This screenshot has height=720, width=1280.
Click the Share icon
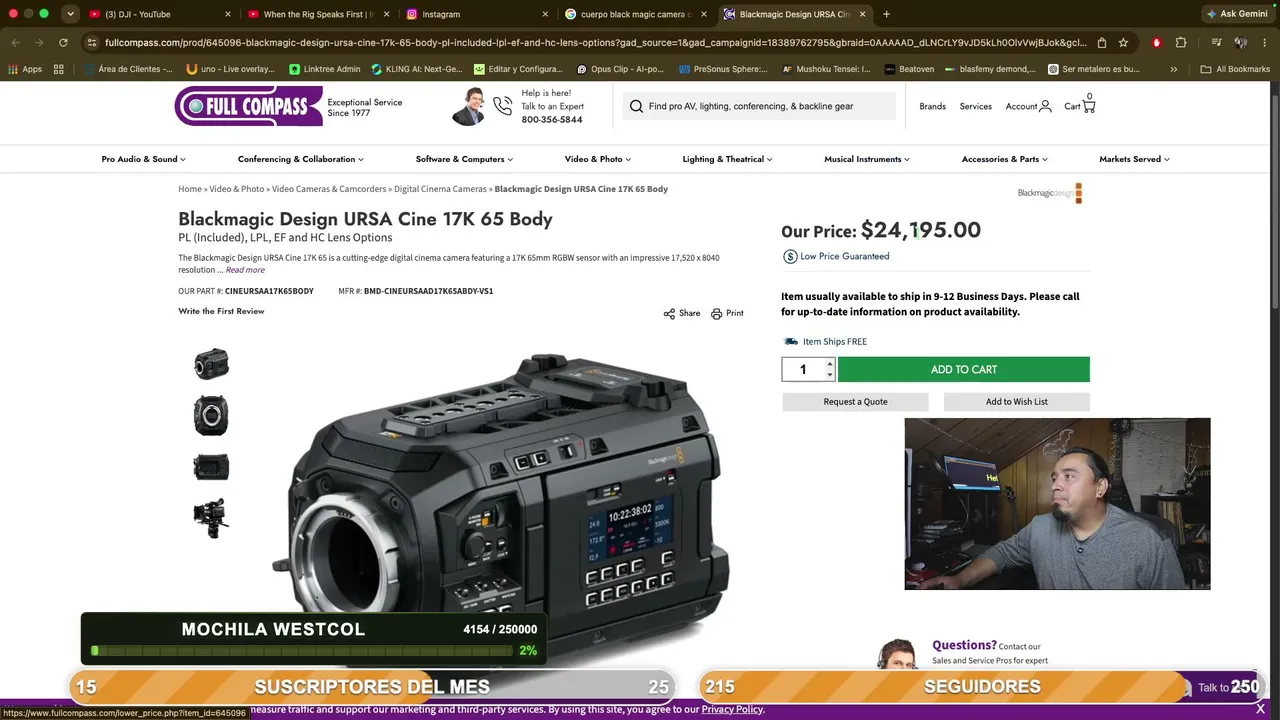[x=669, y=314]
